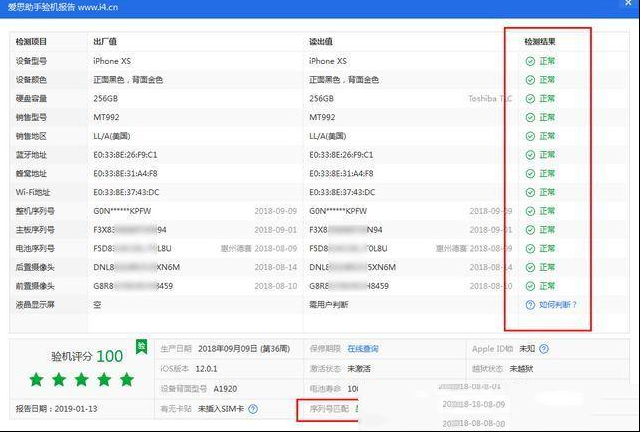640x432 pixels.
Task: Click factory date 2018-08-14 in 后置摄像头 row
Action: (x=276, y=267)
